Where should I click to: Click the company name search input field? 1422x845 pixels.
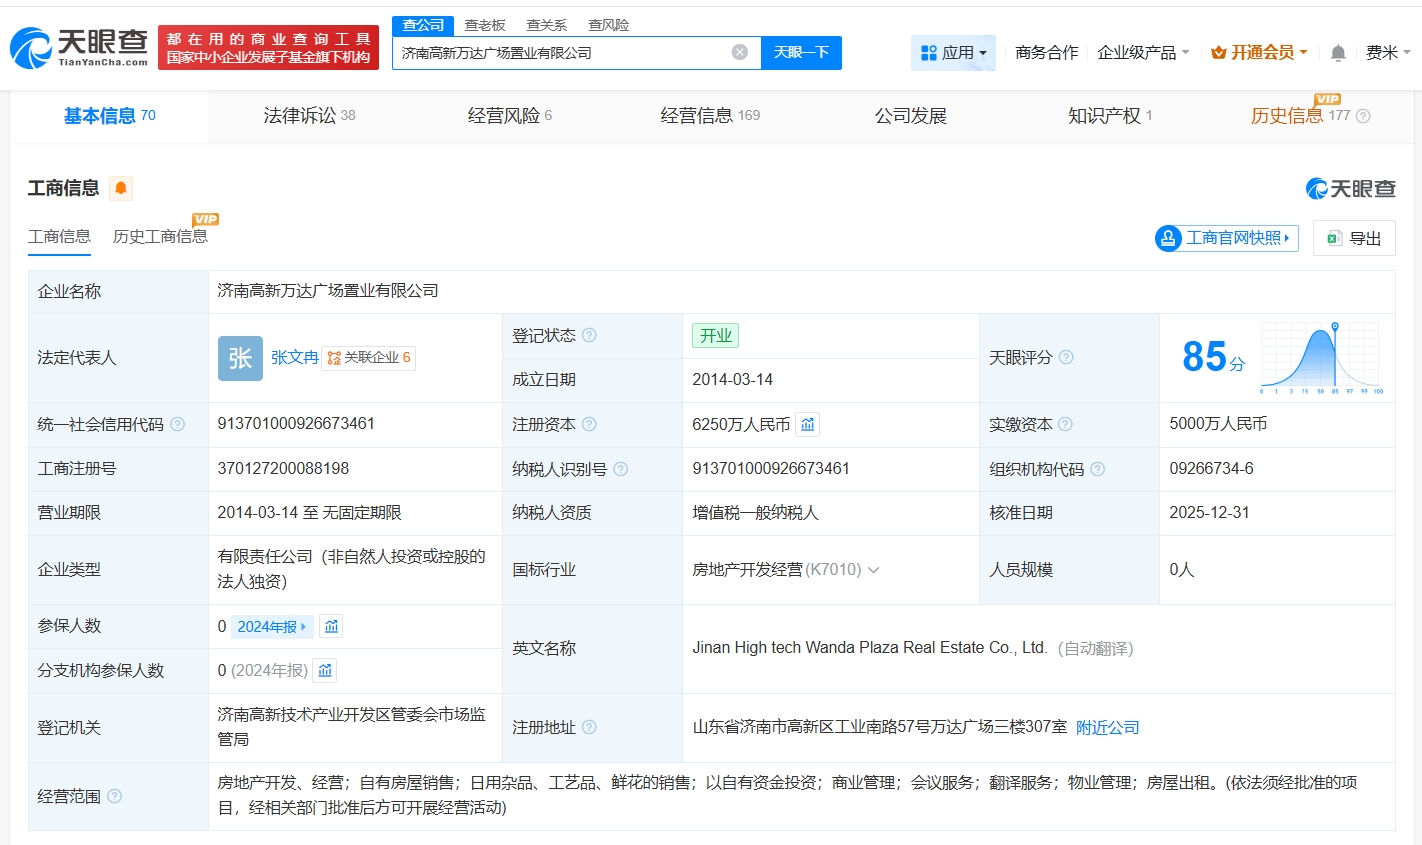click(560, 52)
